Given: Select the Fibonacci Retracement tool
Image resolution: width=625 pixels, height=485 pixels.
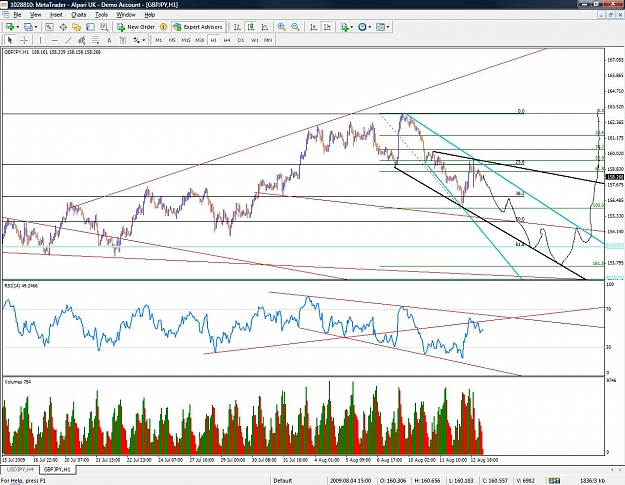Looking at the screenshot, I should (95, 40).
